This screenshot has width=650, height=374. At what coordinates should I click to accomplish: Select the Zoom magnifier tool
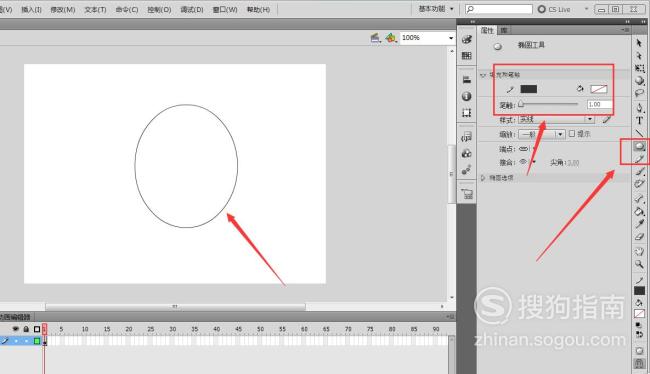click(639, 264)
